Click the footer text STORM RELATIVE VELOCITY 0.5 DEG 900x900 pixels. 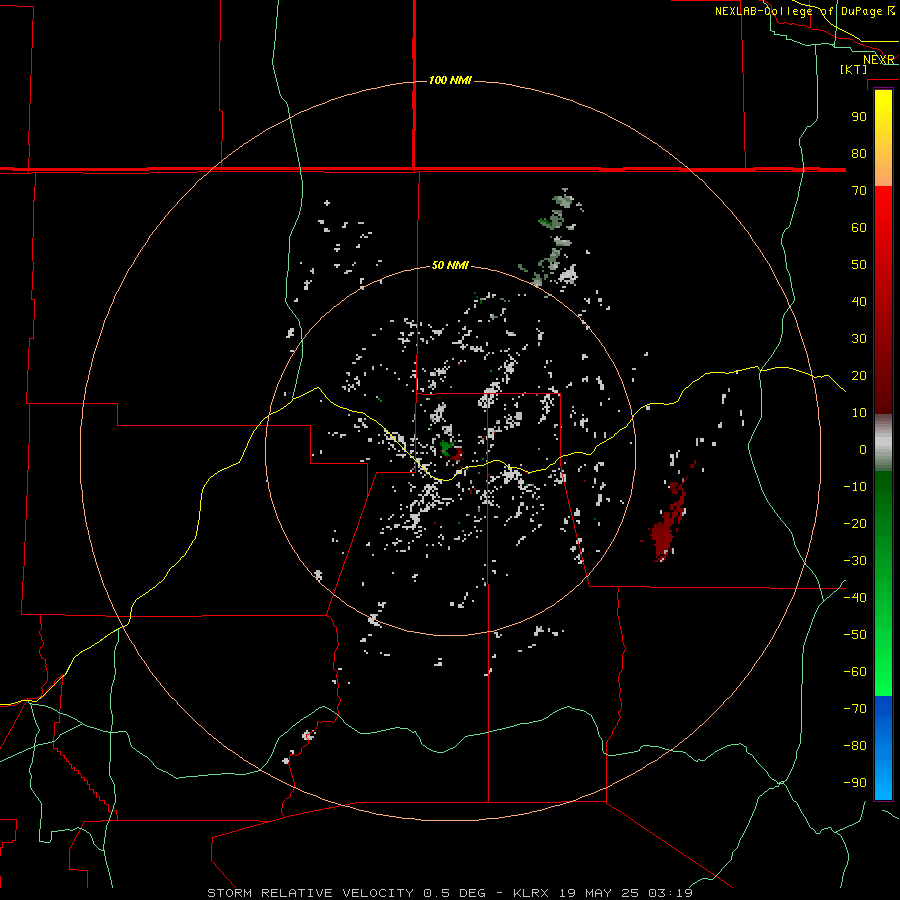tap(346, 893)
